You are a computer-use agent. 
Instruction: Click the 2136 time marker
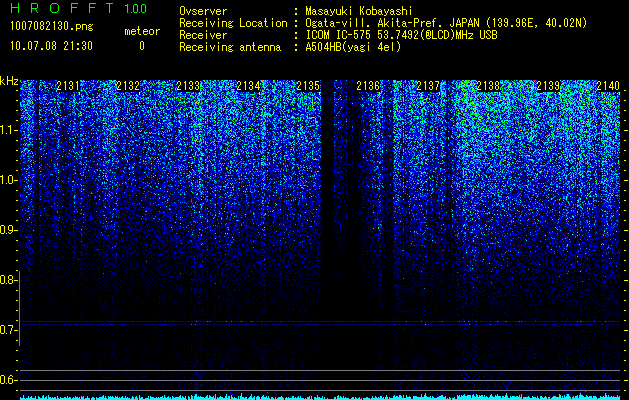pos(368,85)
